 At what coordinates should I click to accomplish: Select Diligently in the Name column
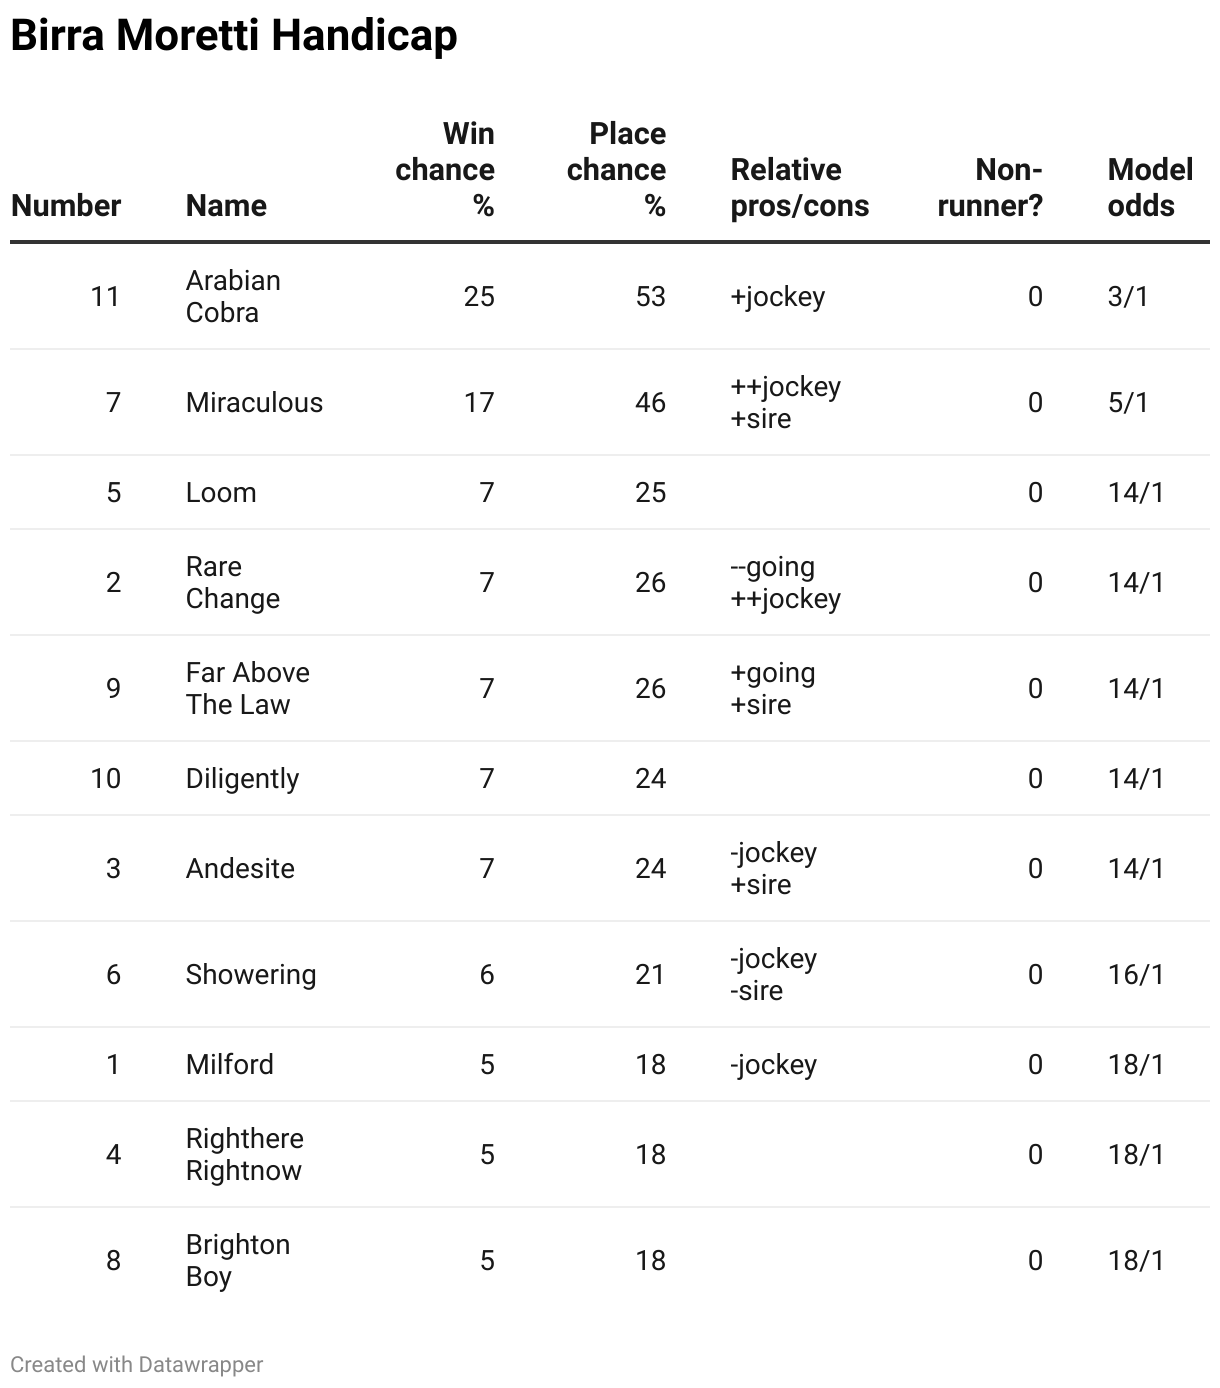pos(242,778)
